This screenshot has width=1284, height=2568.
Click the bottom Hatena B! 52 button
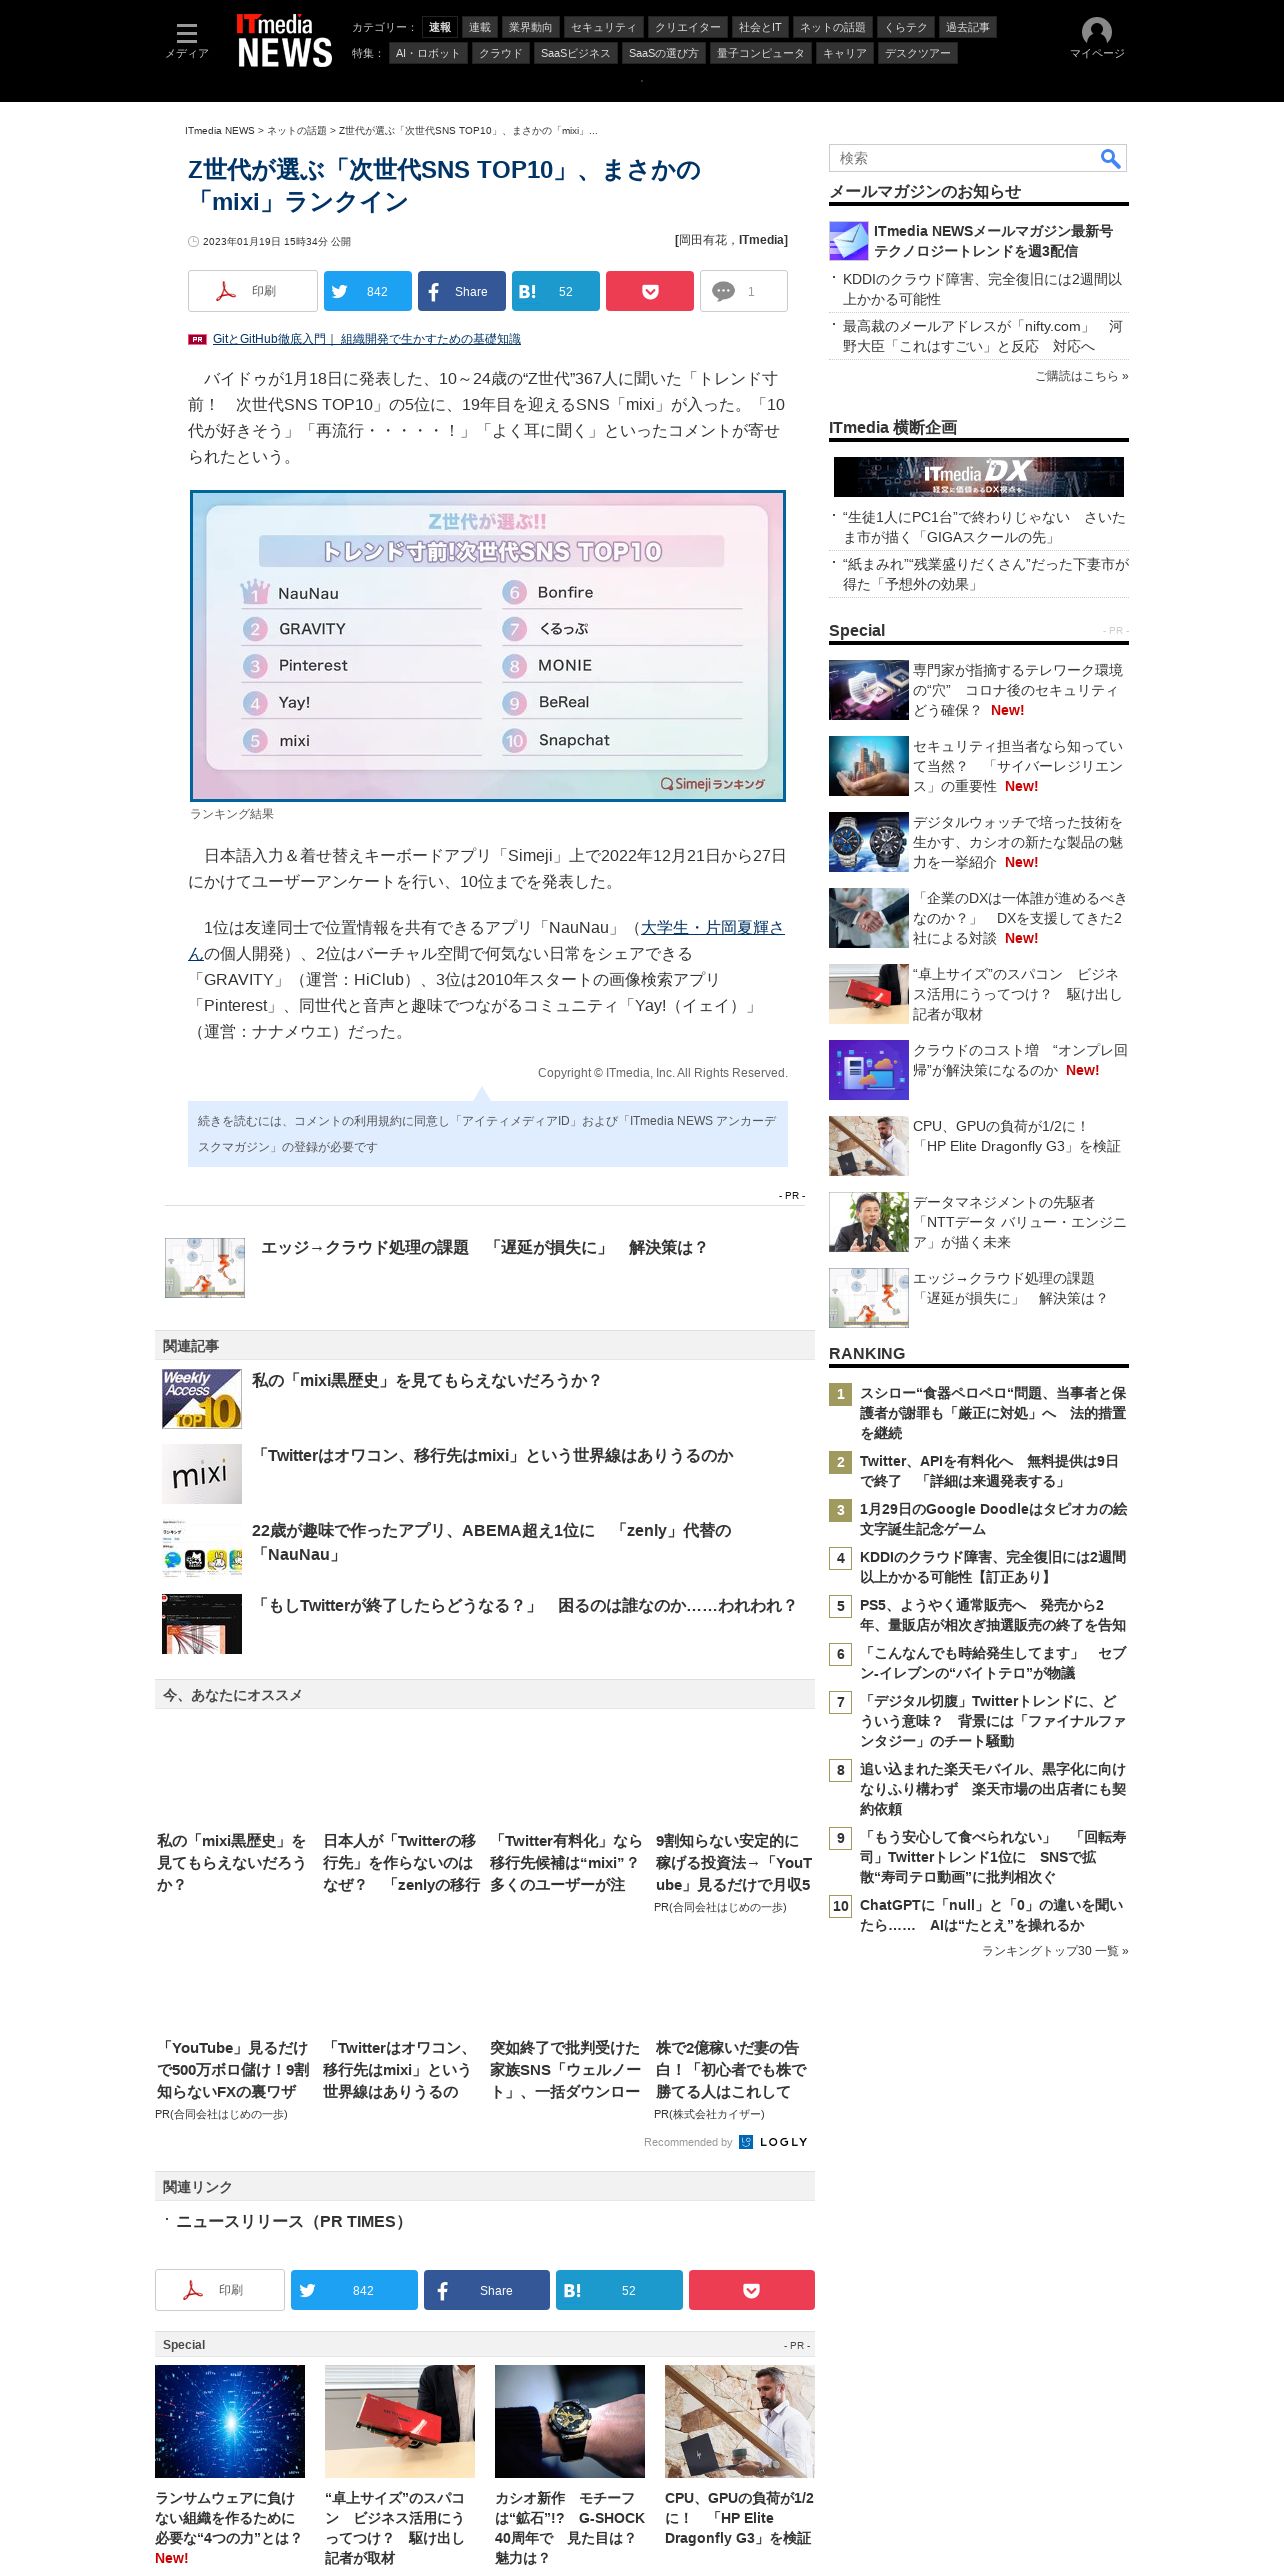(619, 2290)
